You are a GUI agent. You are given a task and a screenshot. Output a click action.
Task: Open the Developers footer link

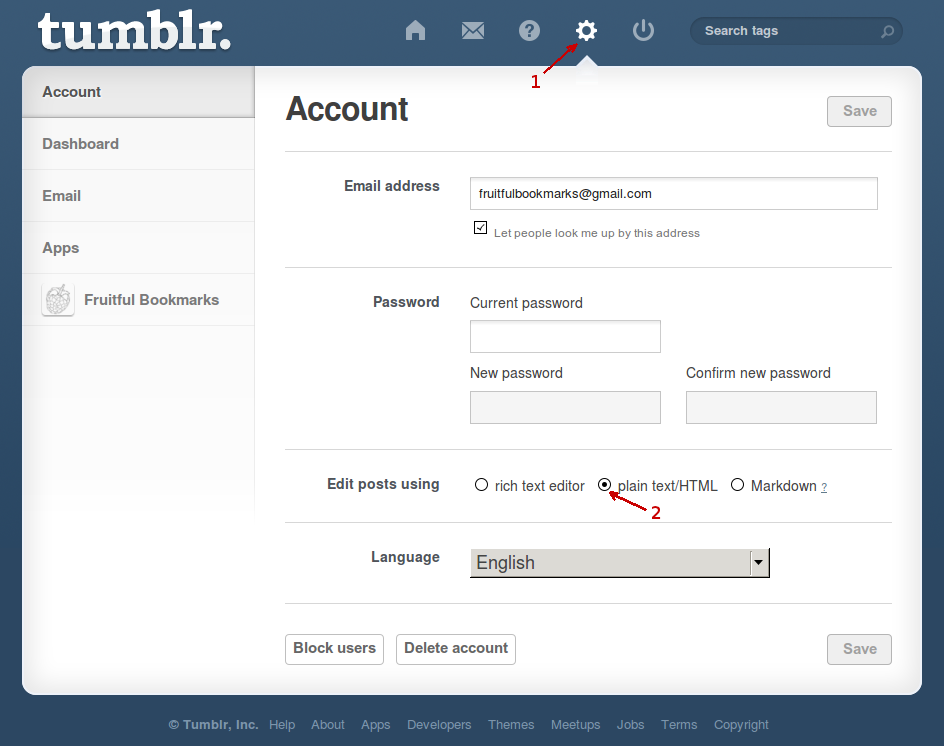pos(439,724)
